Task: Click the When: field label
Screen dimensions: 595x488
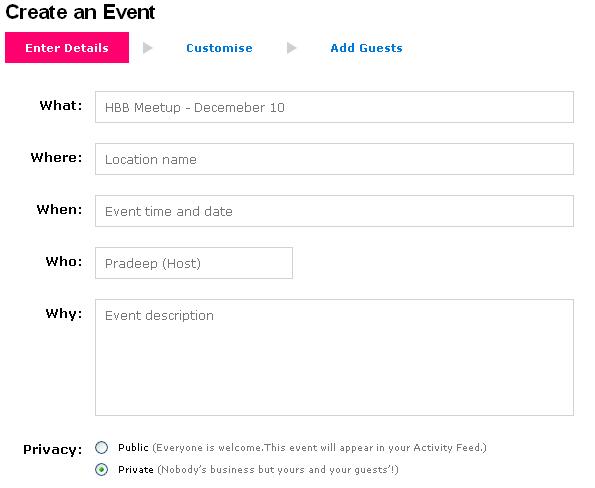Action: click(59, 209)
